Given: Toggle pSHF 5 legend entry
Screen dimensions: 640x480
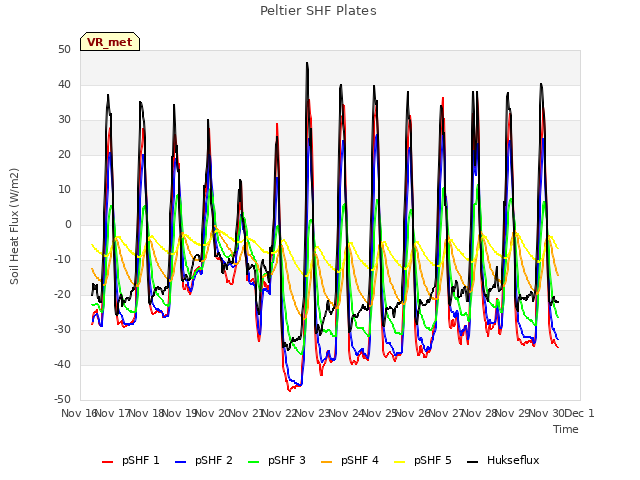Looking at the screenshot, I should point(423,460).
